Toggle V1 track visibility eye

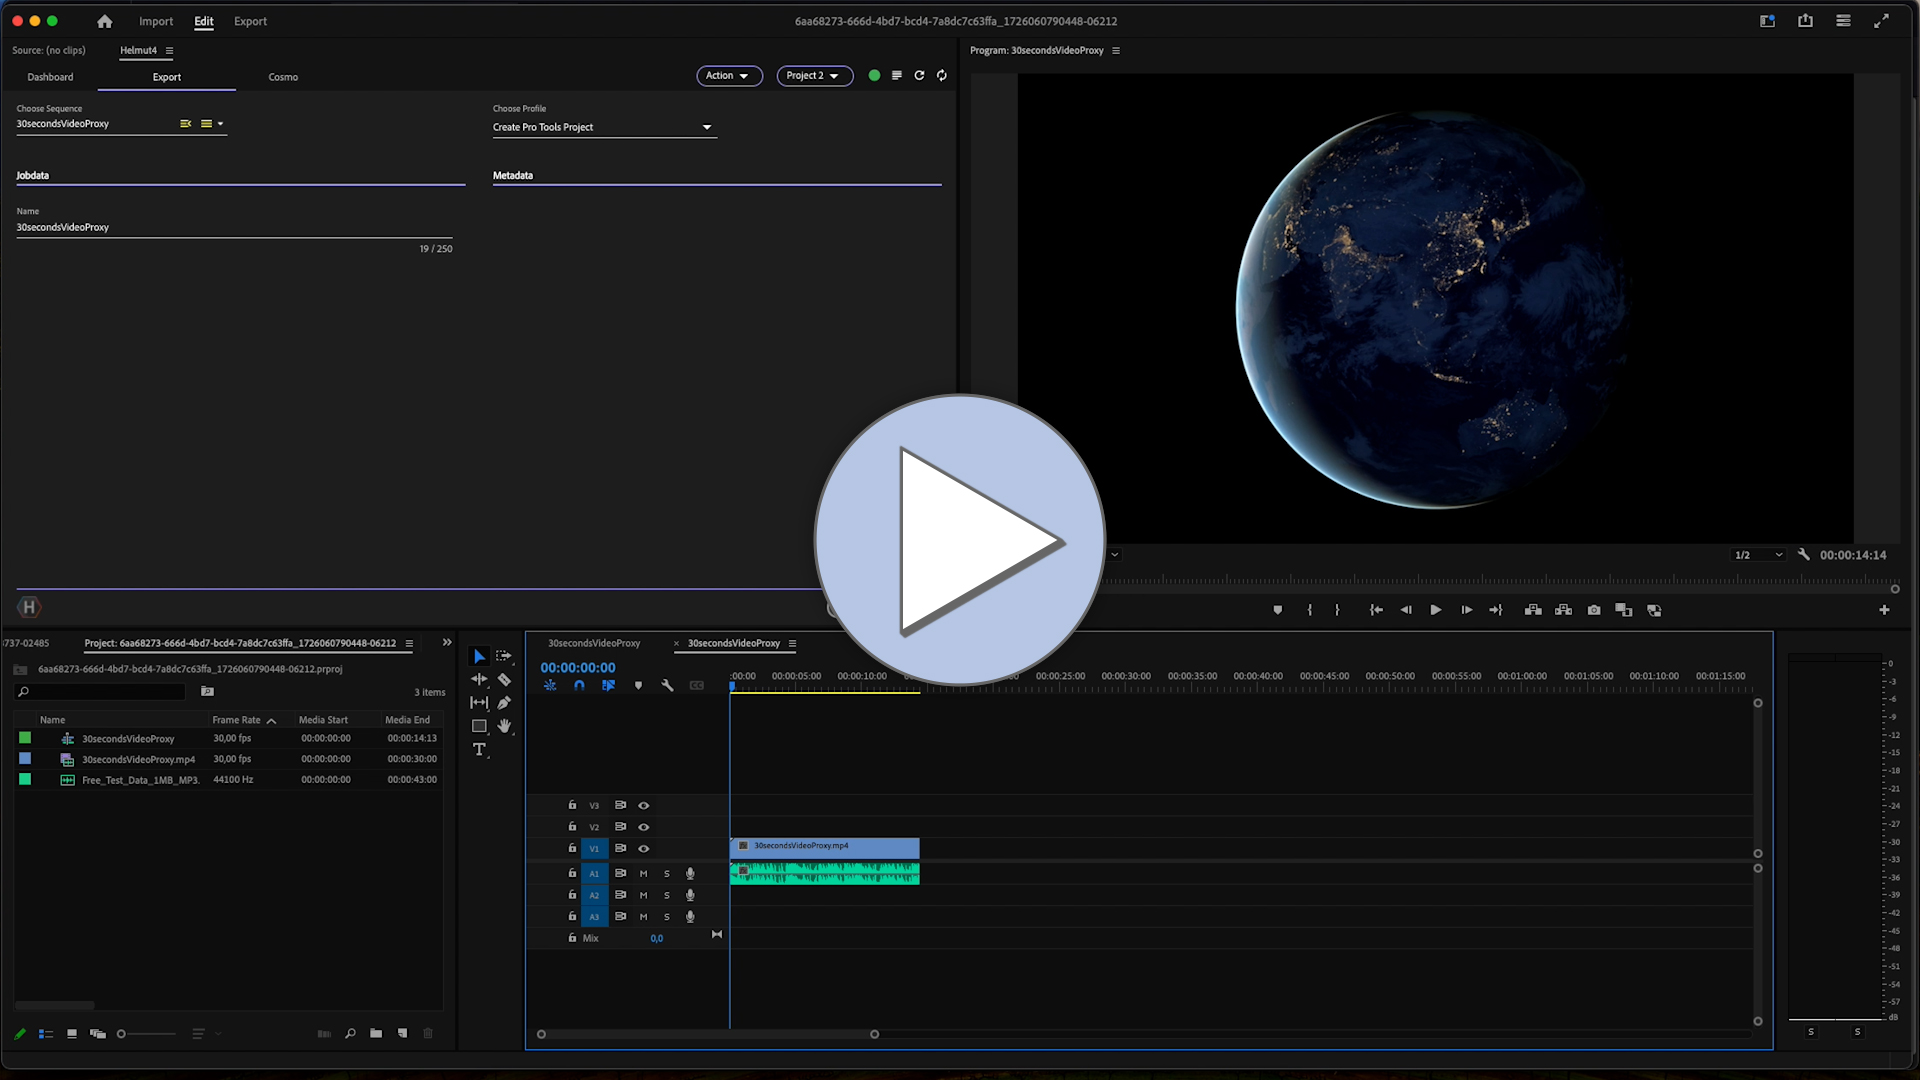(644, 849)
